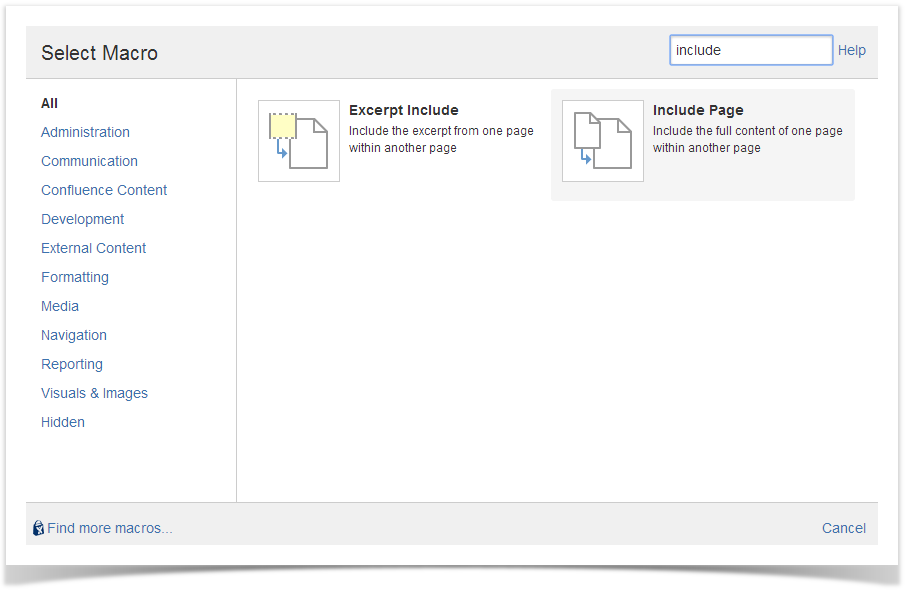Click the description 'Include the excerpt from one page'

point(441,131)
